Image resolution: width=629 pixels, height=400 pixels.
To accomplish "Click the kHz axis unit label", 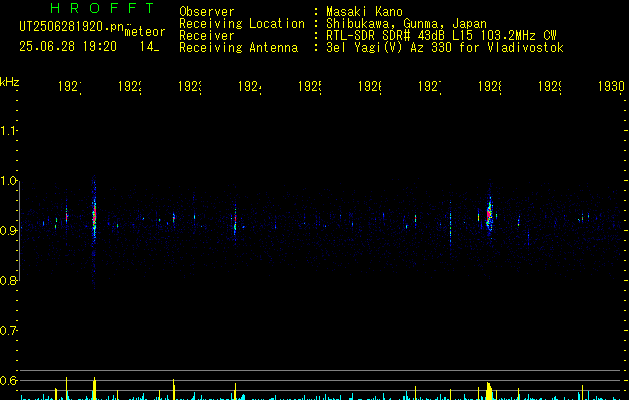I will [x=10, y=83].
